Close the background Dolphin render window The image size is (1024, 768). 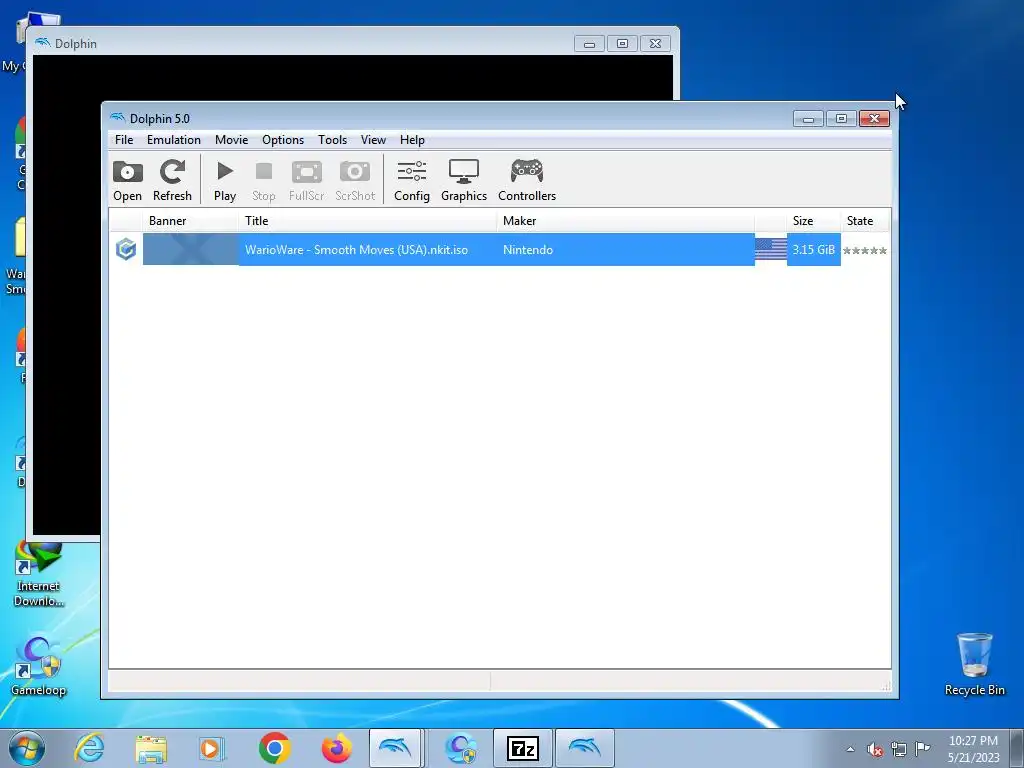(x=655, y=44)
